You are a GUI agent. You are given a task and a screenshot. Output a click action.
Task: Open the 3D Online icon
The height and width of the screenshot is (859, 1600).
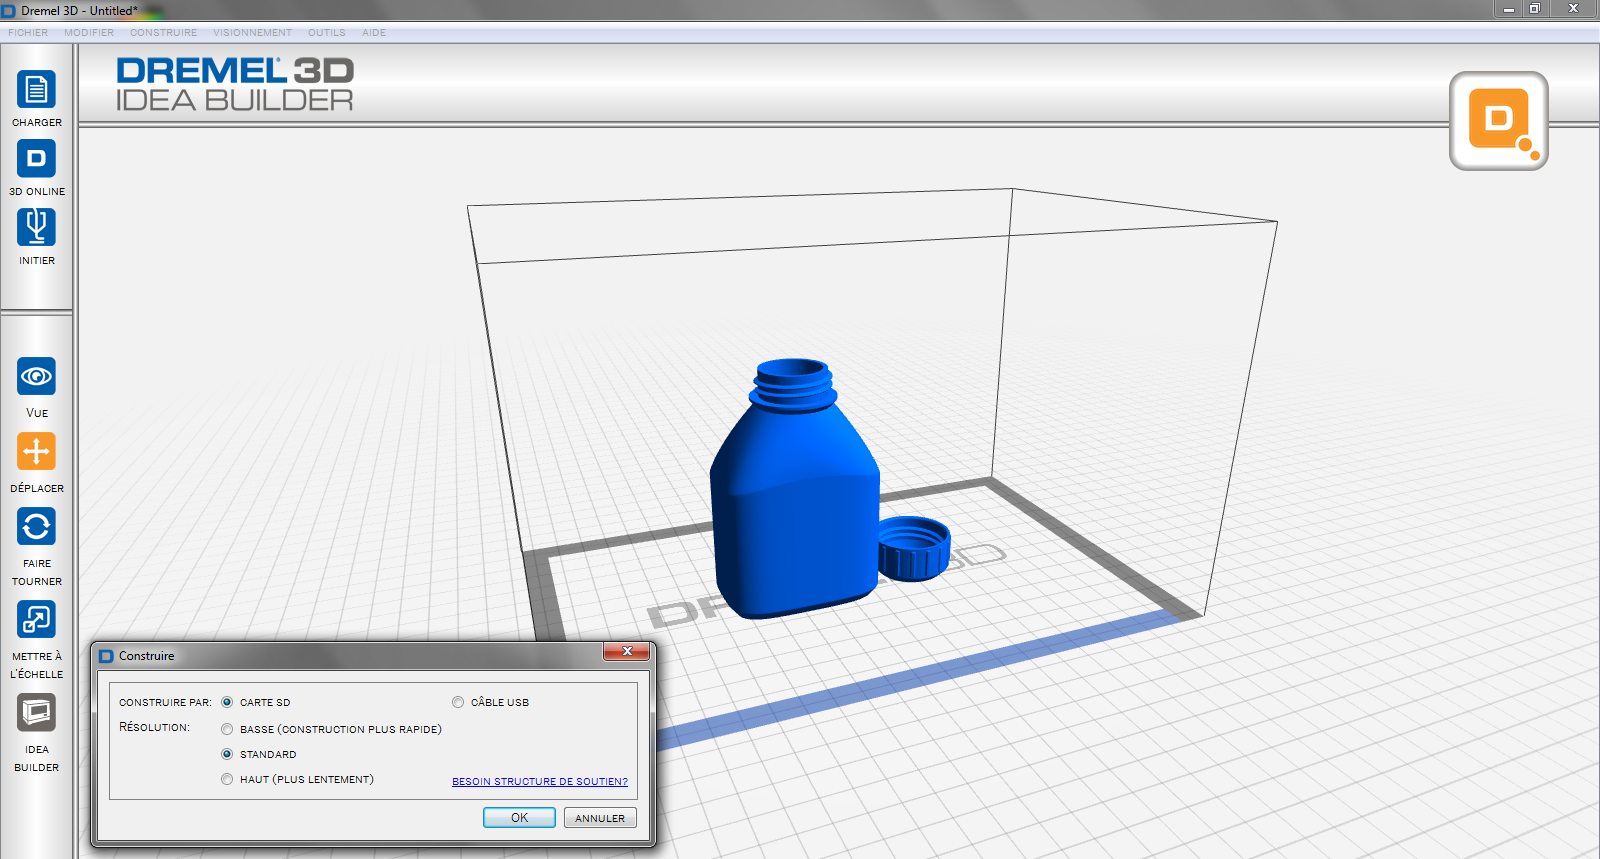pos(36,158)
